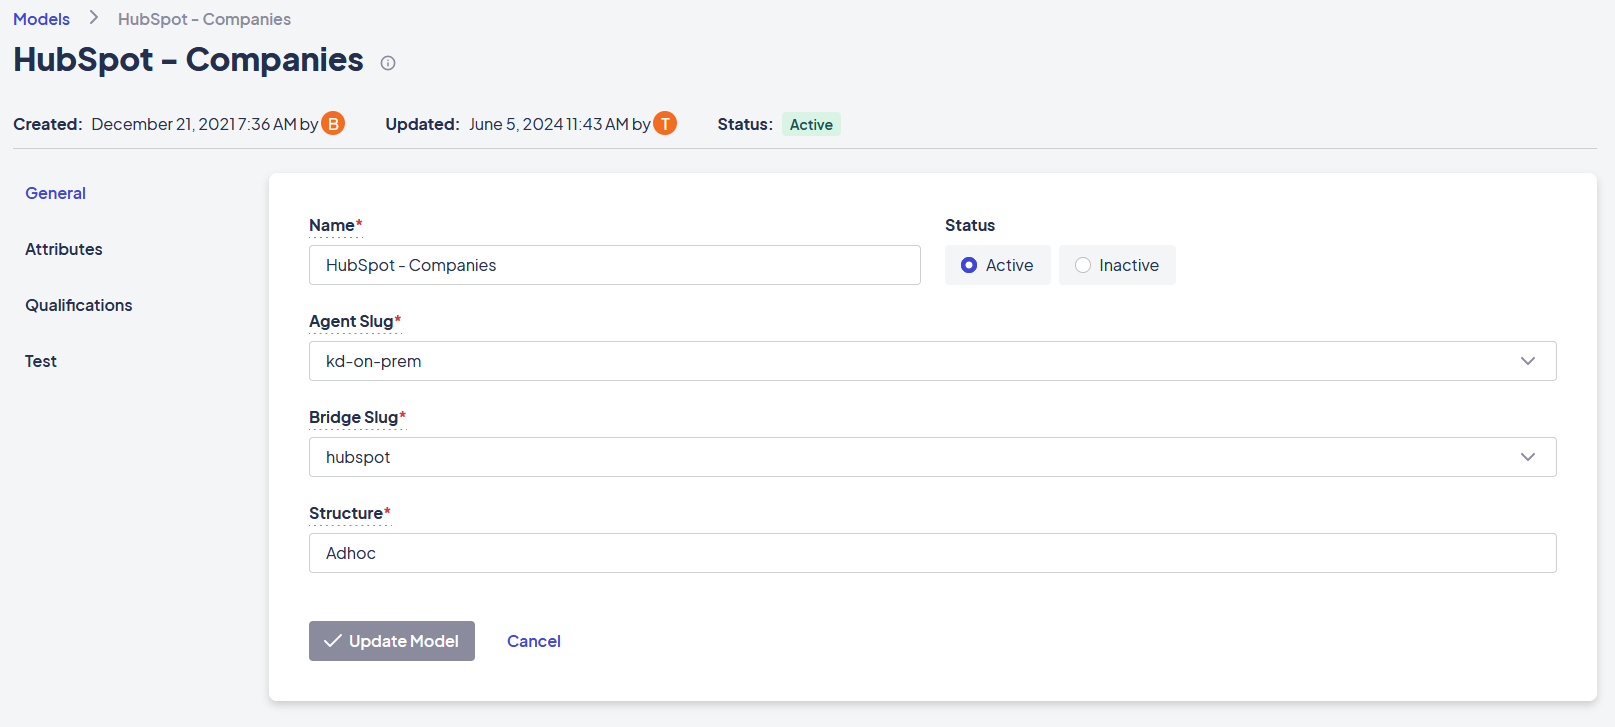Click the breadcrumb chevron separator after Models
This screenshot has width=1615, height=727.
94,18
